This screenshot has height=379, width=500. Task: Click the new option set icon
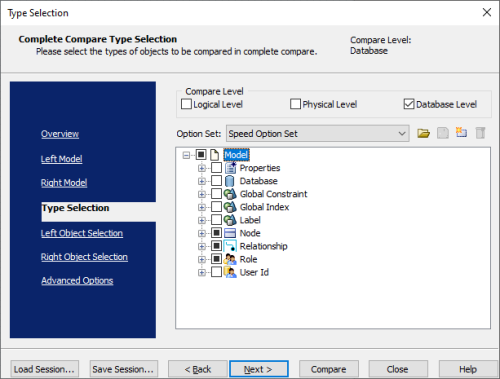tap(461, 133)
